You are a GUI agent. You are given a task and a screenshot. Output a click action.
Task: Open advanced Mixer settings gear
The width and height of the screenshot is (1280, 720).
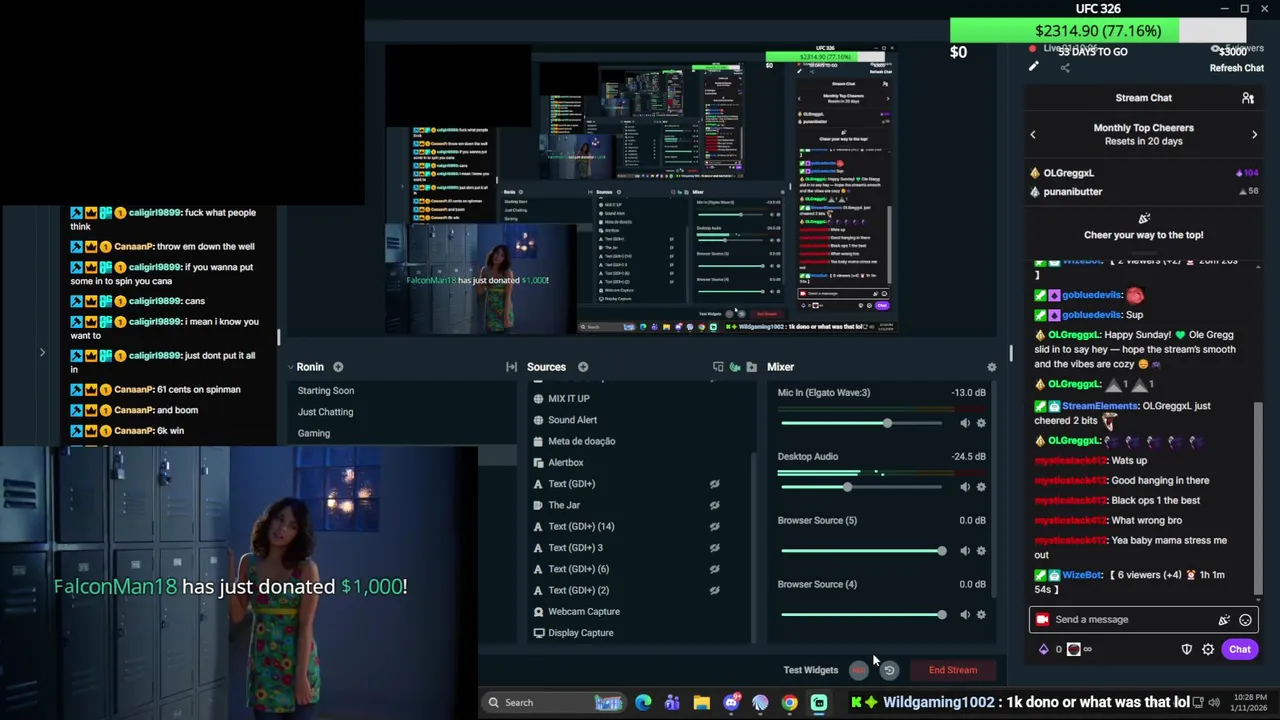pyautogui.click(x=991, y=367)
